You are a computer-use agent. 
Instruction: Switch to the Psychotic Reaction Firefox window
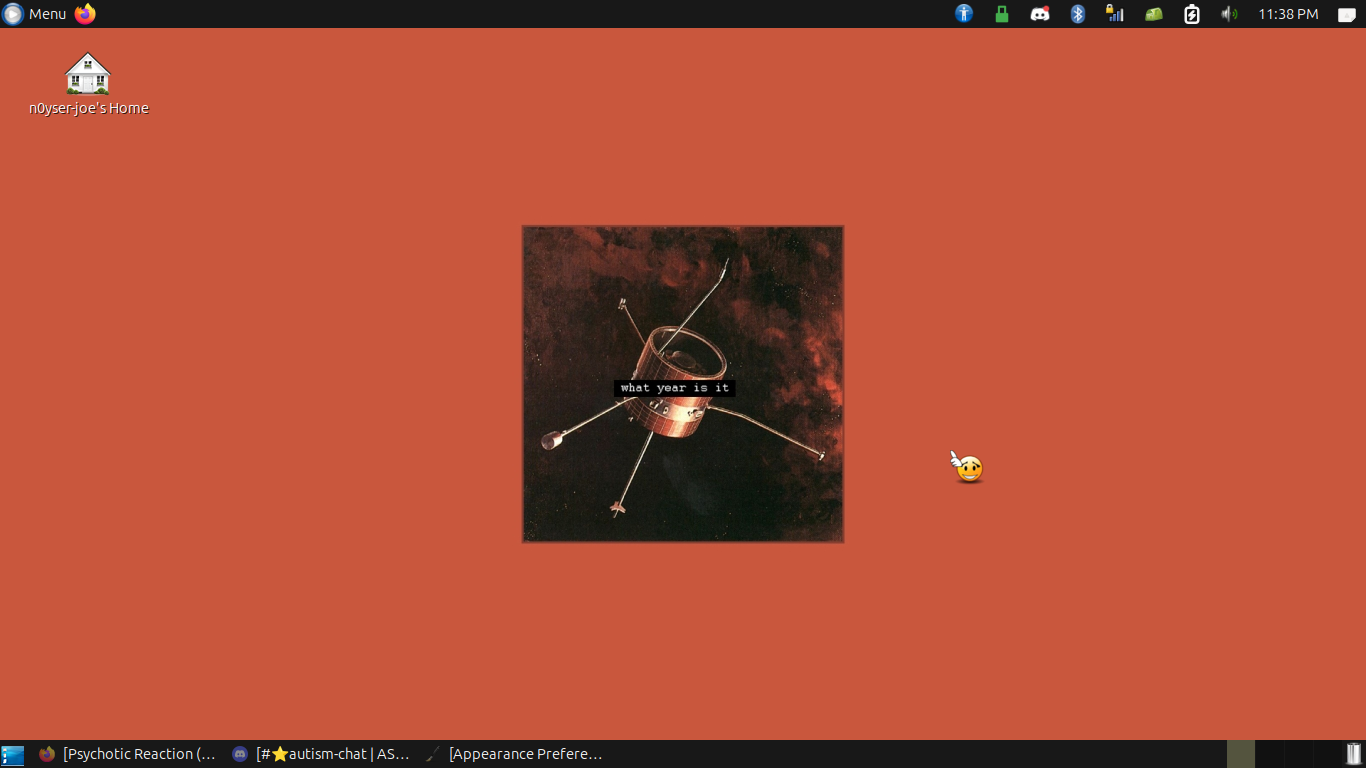click(127, 754)
